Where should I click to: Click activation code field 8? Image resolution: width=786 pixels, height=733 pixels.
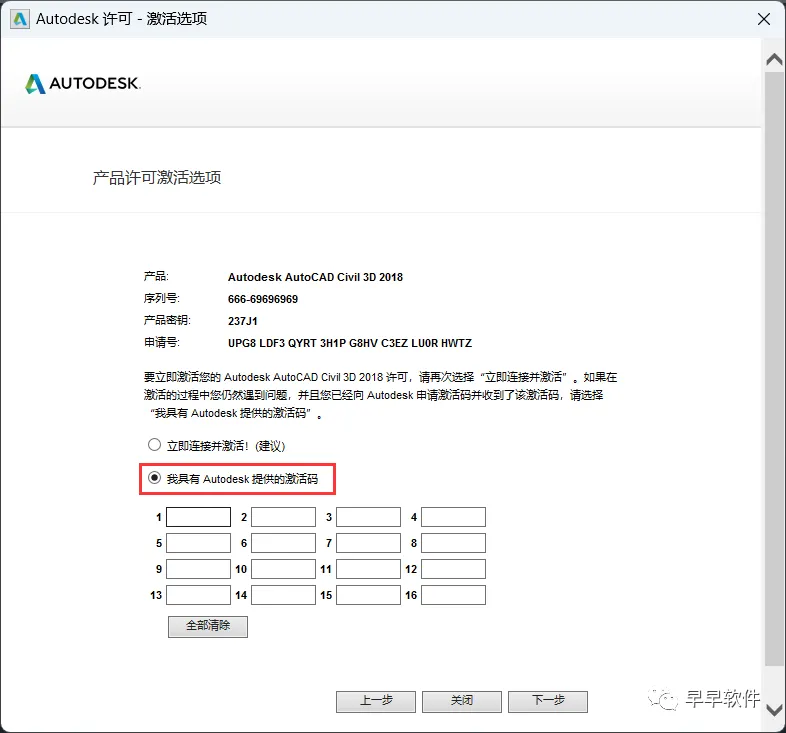coord(453,543)
